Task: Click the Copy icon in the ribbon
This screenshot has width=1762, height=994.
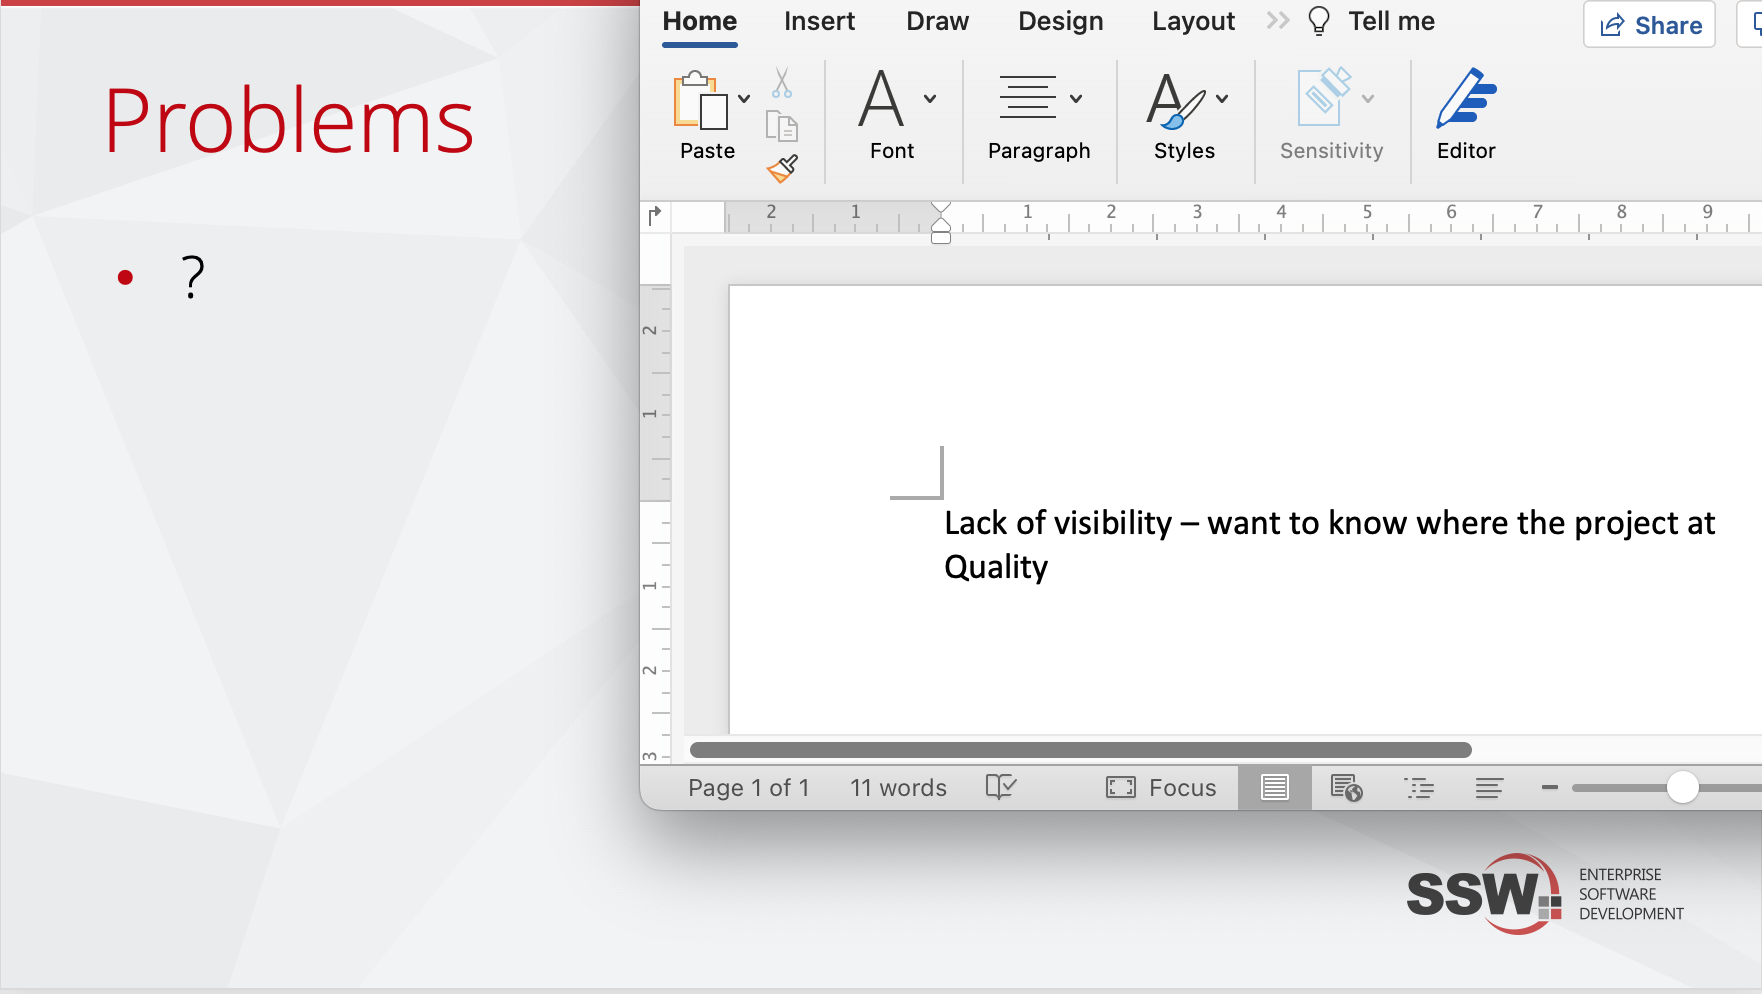Action: click(x=781, y=126)
